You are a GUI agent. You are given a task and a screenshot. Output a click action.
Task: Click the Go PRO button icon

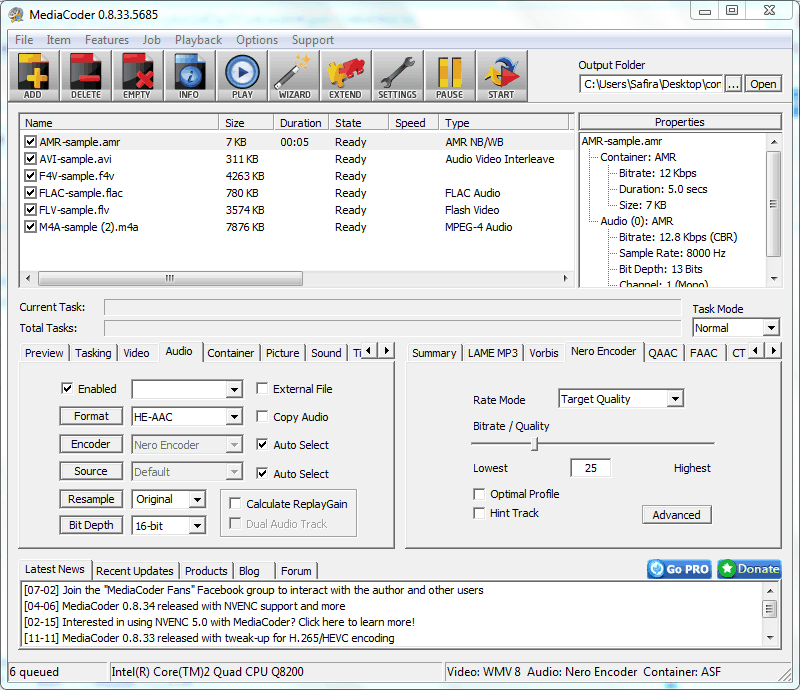tap(680, 569)
